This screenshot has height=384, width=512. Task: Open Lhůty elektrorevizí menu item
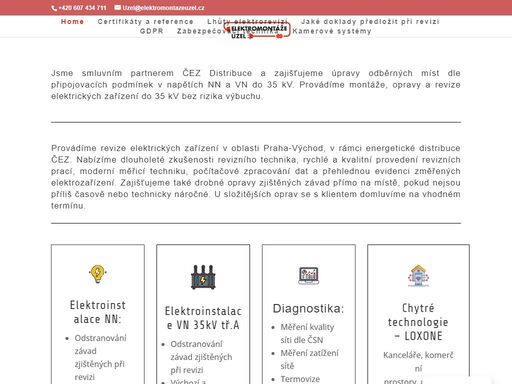point(247,21)
